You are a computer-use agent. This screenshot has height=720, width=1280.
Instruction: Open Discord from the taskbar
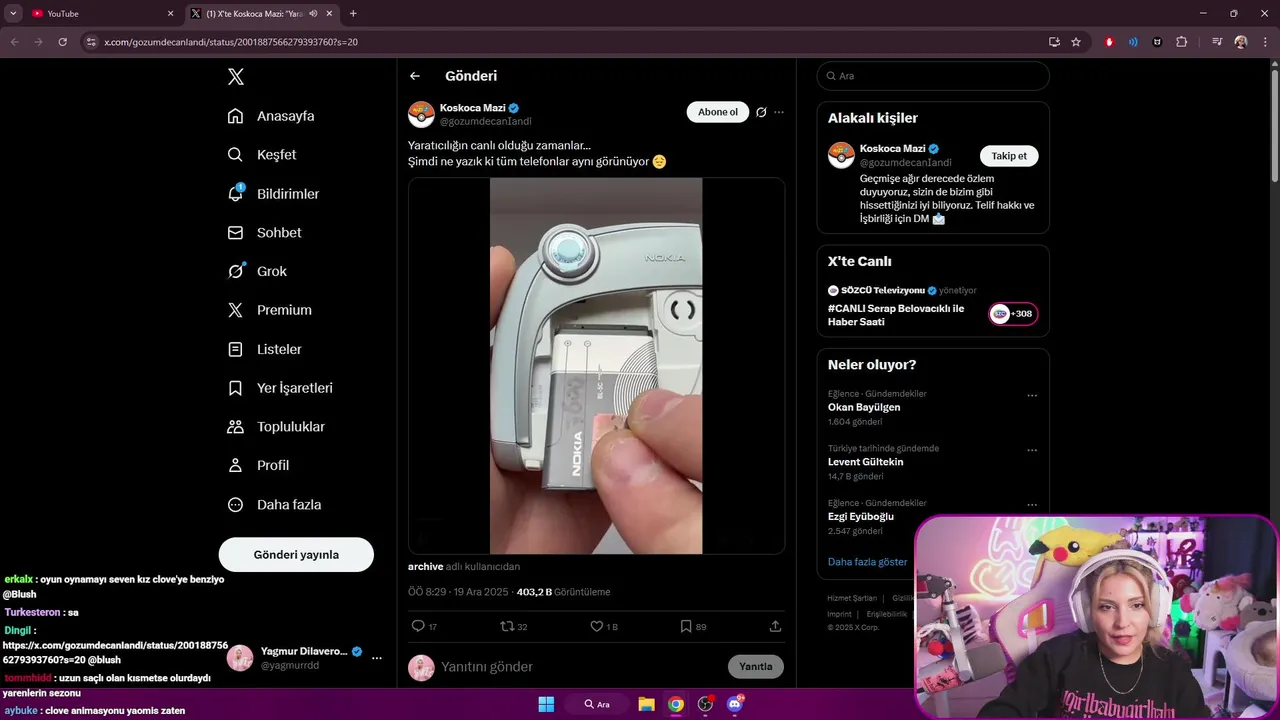coord(735,704)
